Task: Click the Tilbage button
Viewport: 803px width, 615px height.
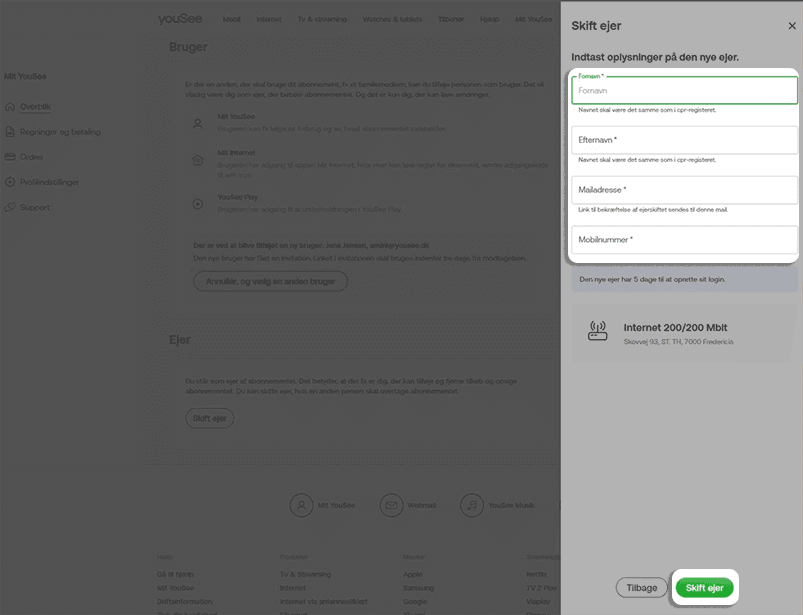Action: 641,588
